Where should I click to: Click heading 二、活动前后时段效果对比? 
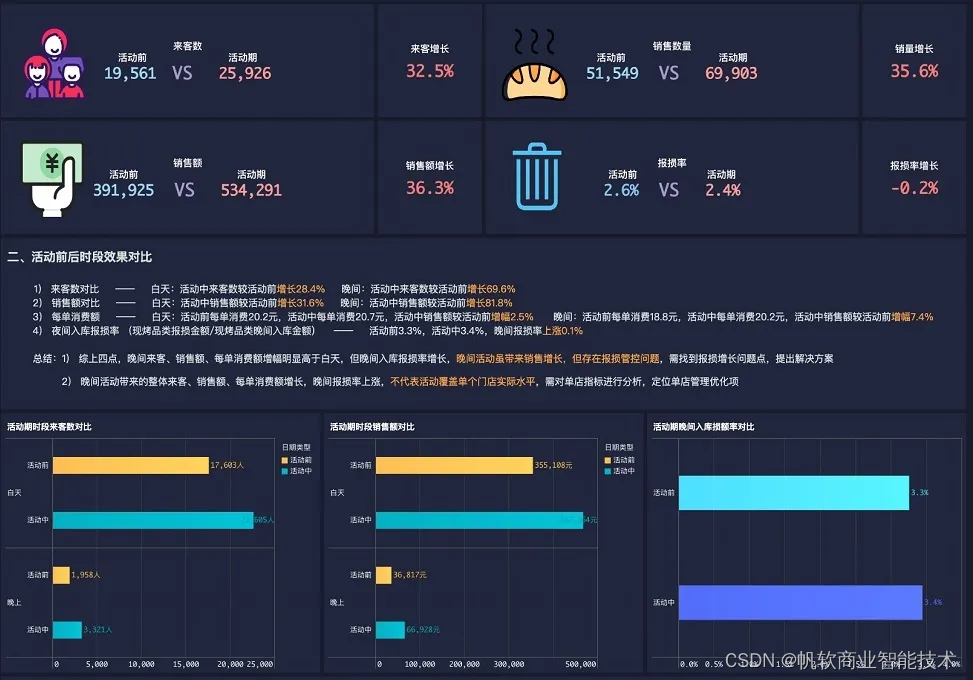pyautogui.click(x=79, y=257)
